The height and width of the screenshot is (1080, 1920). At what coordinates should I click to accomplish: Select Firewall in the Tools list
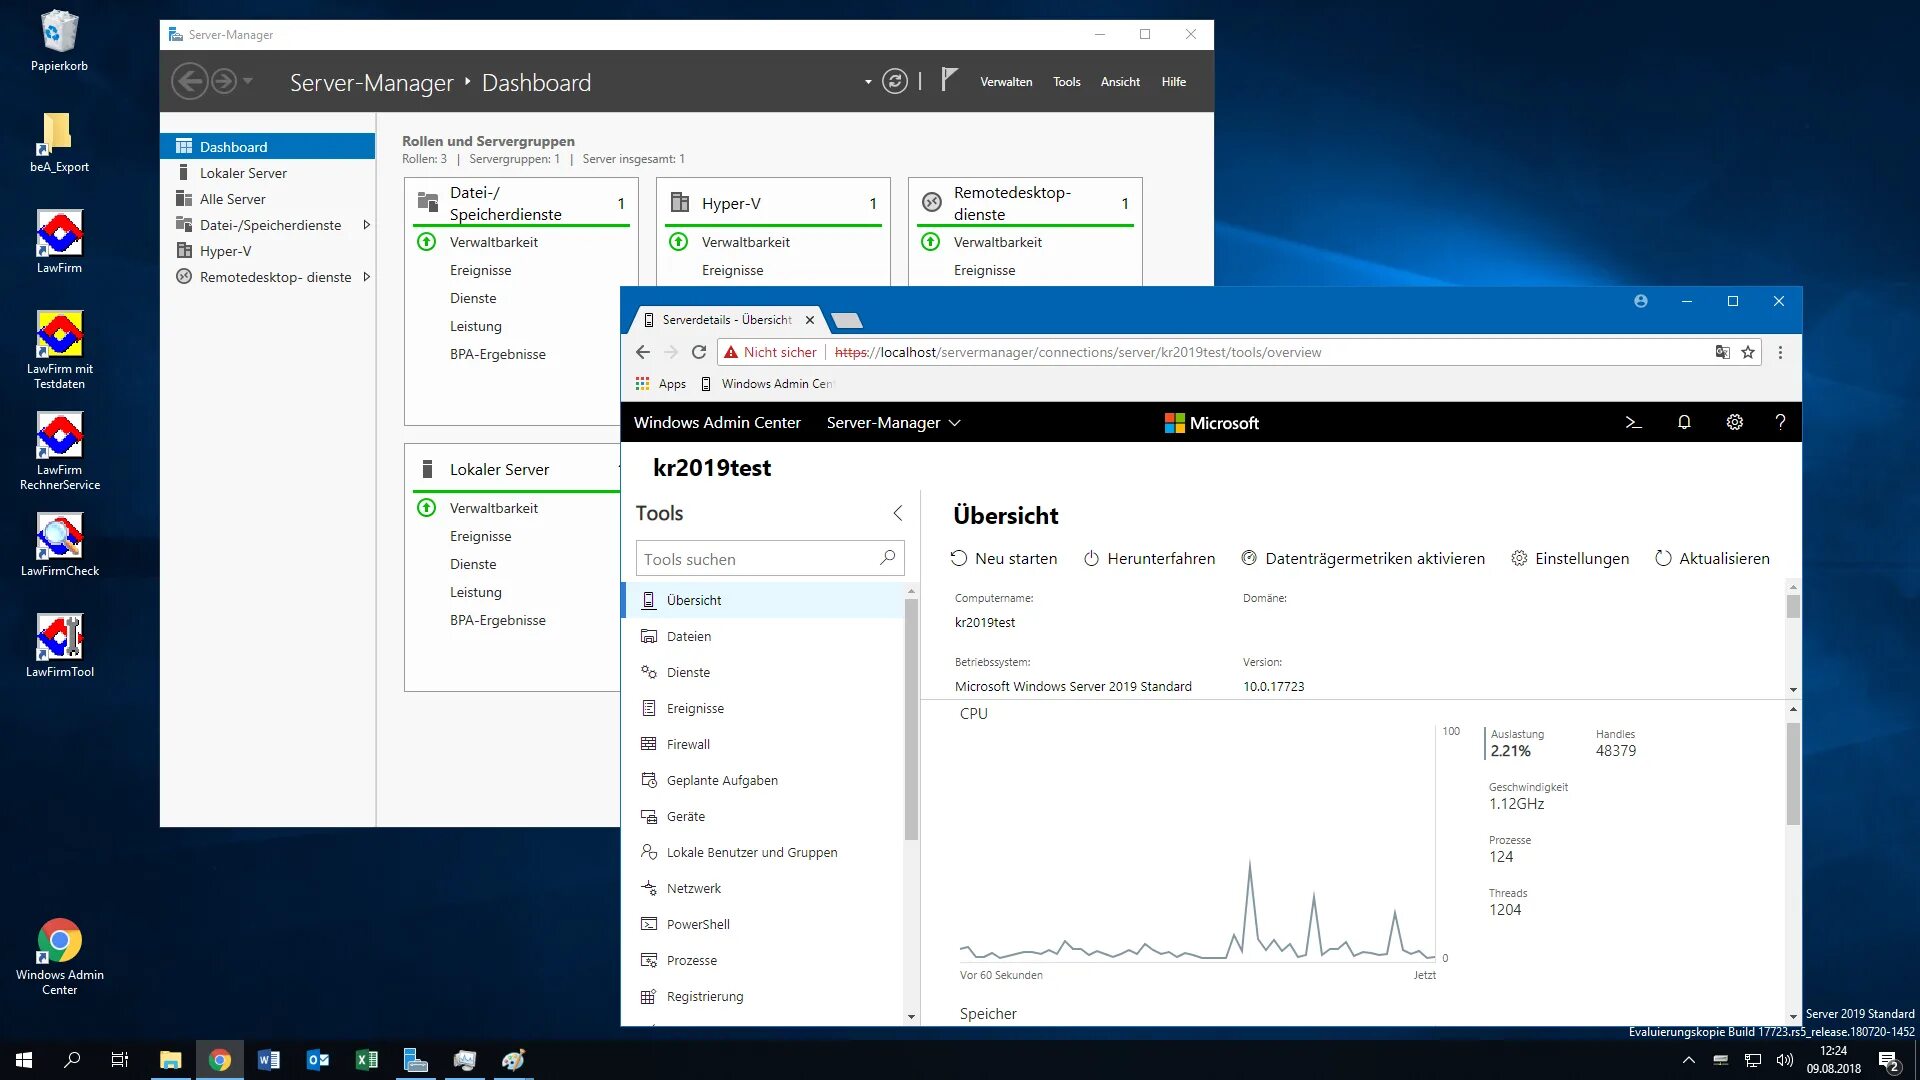point(765,744)
